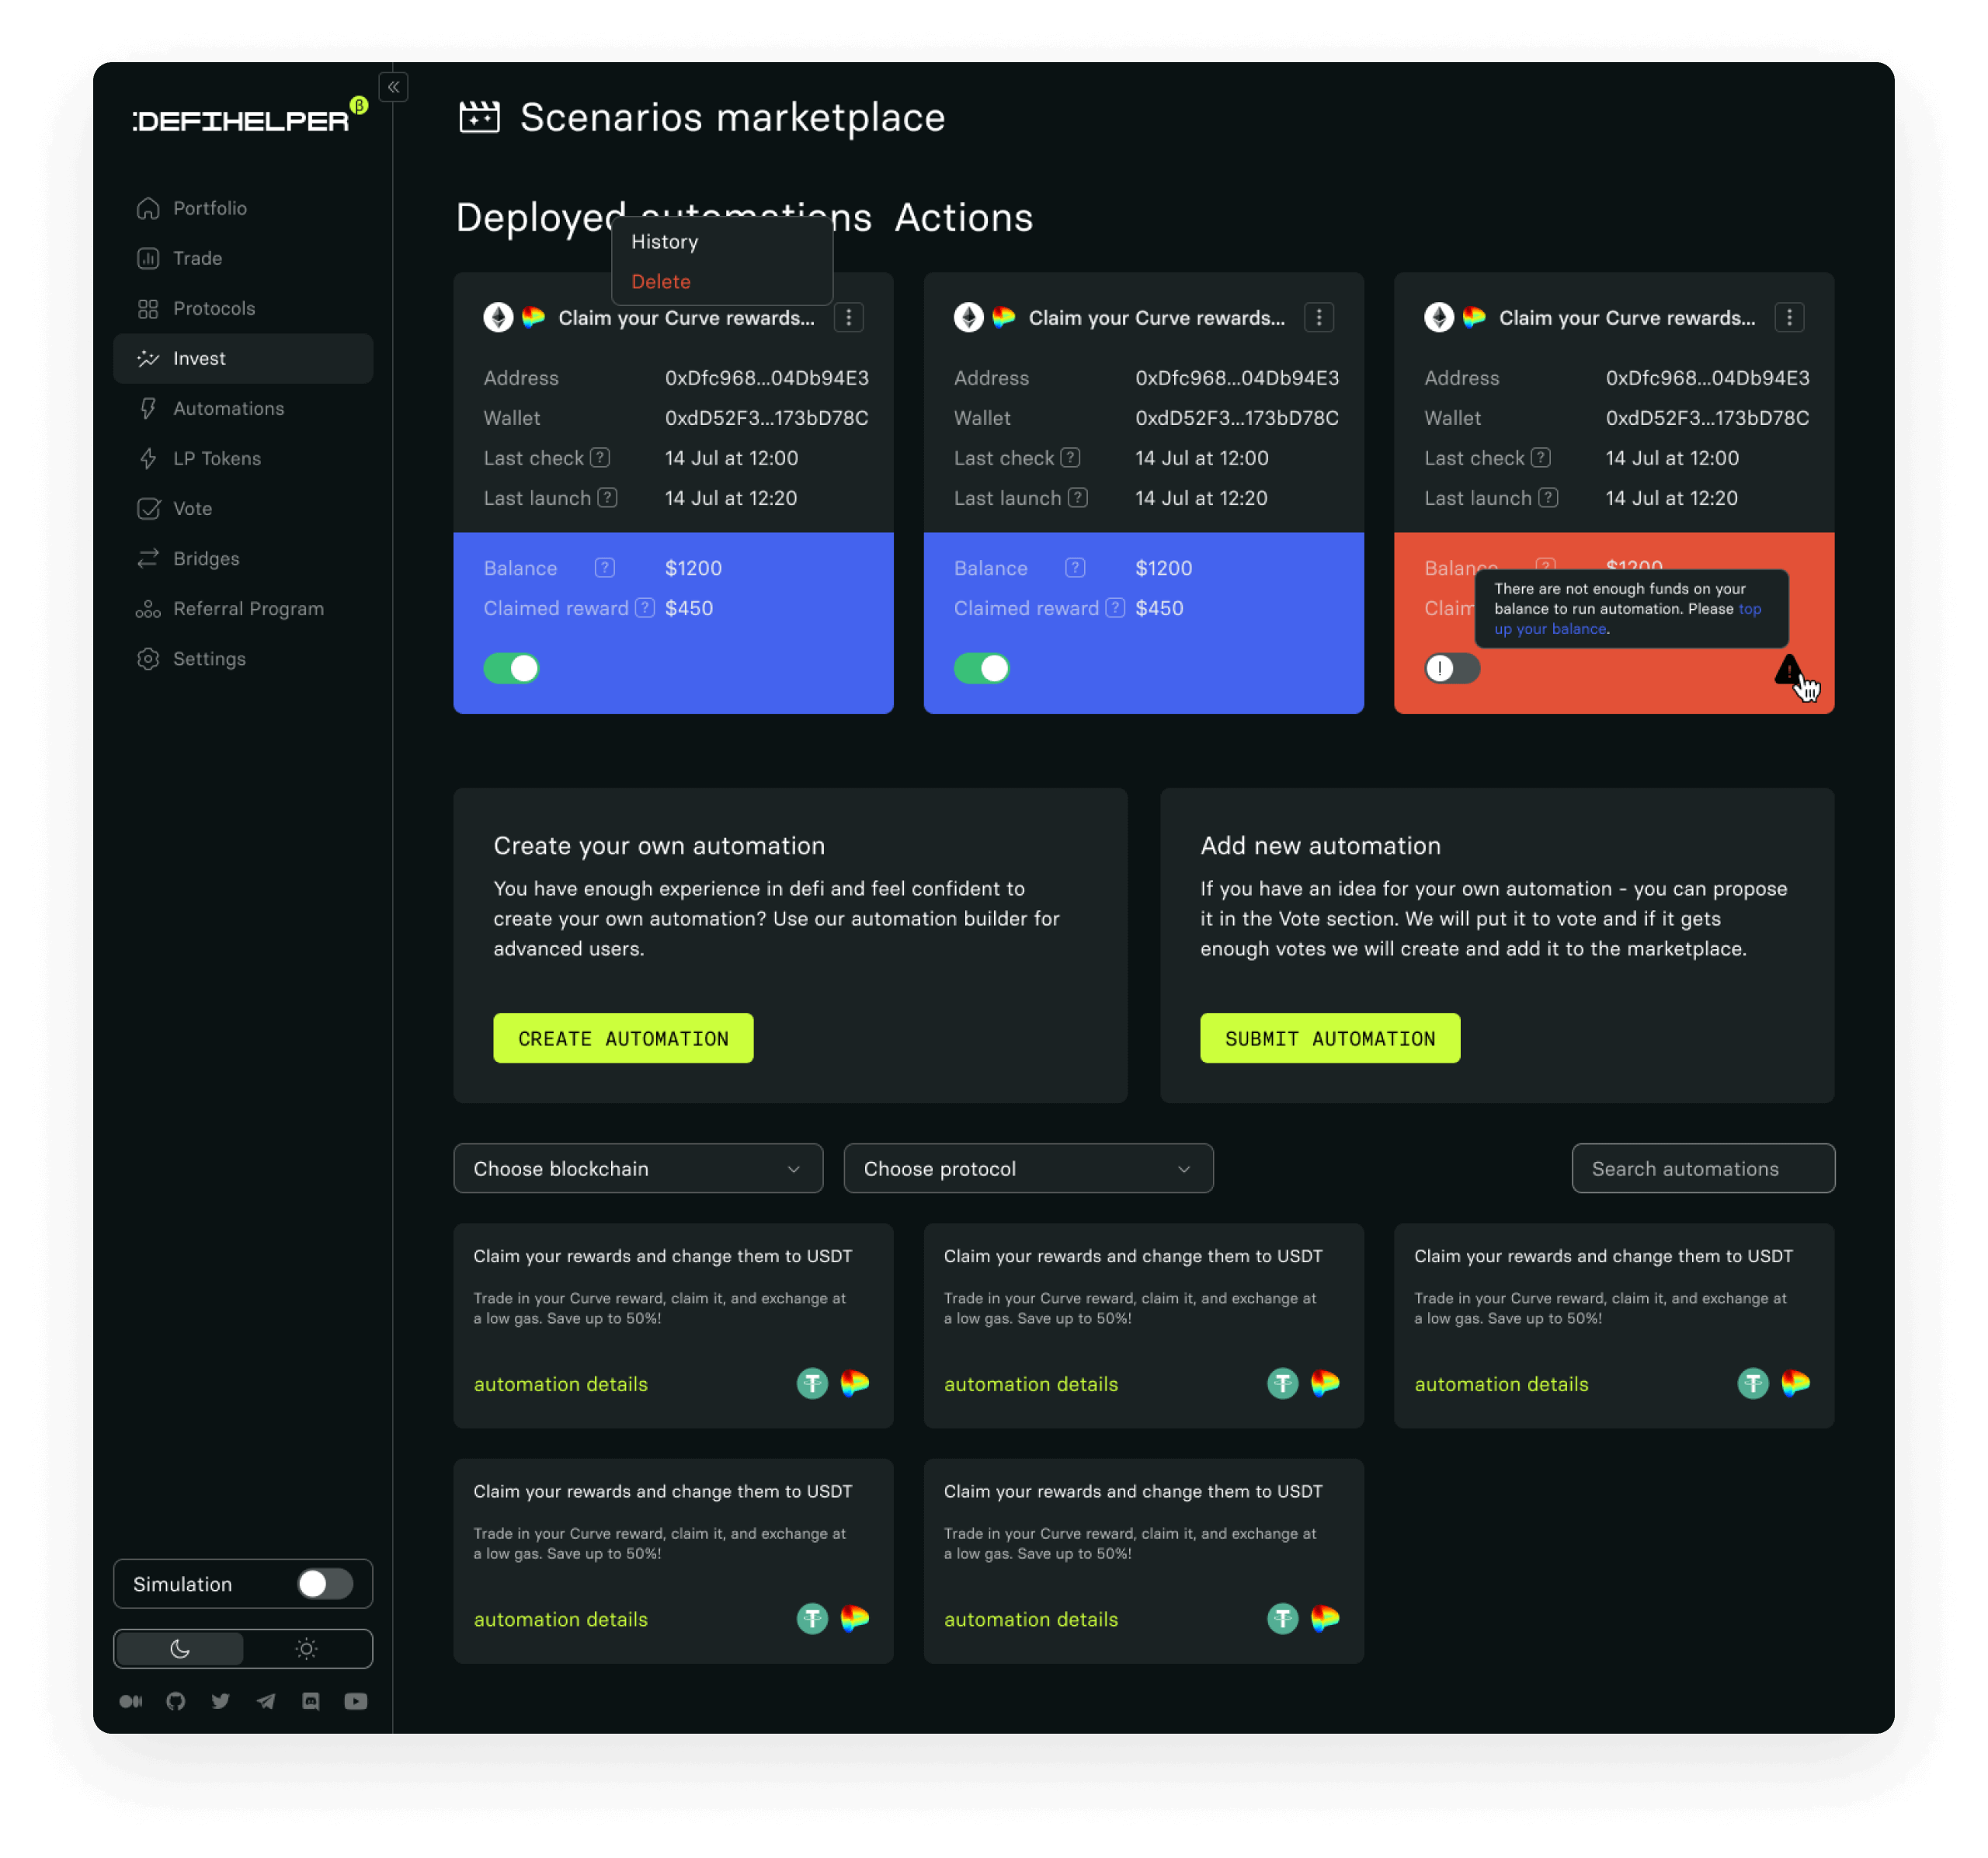Open Settings in the sidebar
This screenshot has width=1988, height=1858.
[x=243, y=658]
